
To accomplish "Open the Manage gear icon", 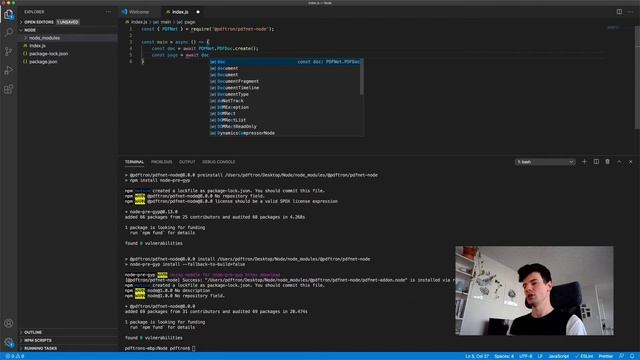I will coord(9,342).
